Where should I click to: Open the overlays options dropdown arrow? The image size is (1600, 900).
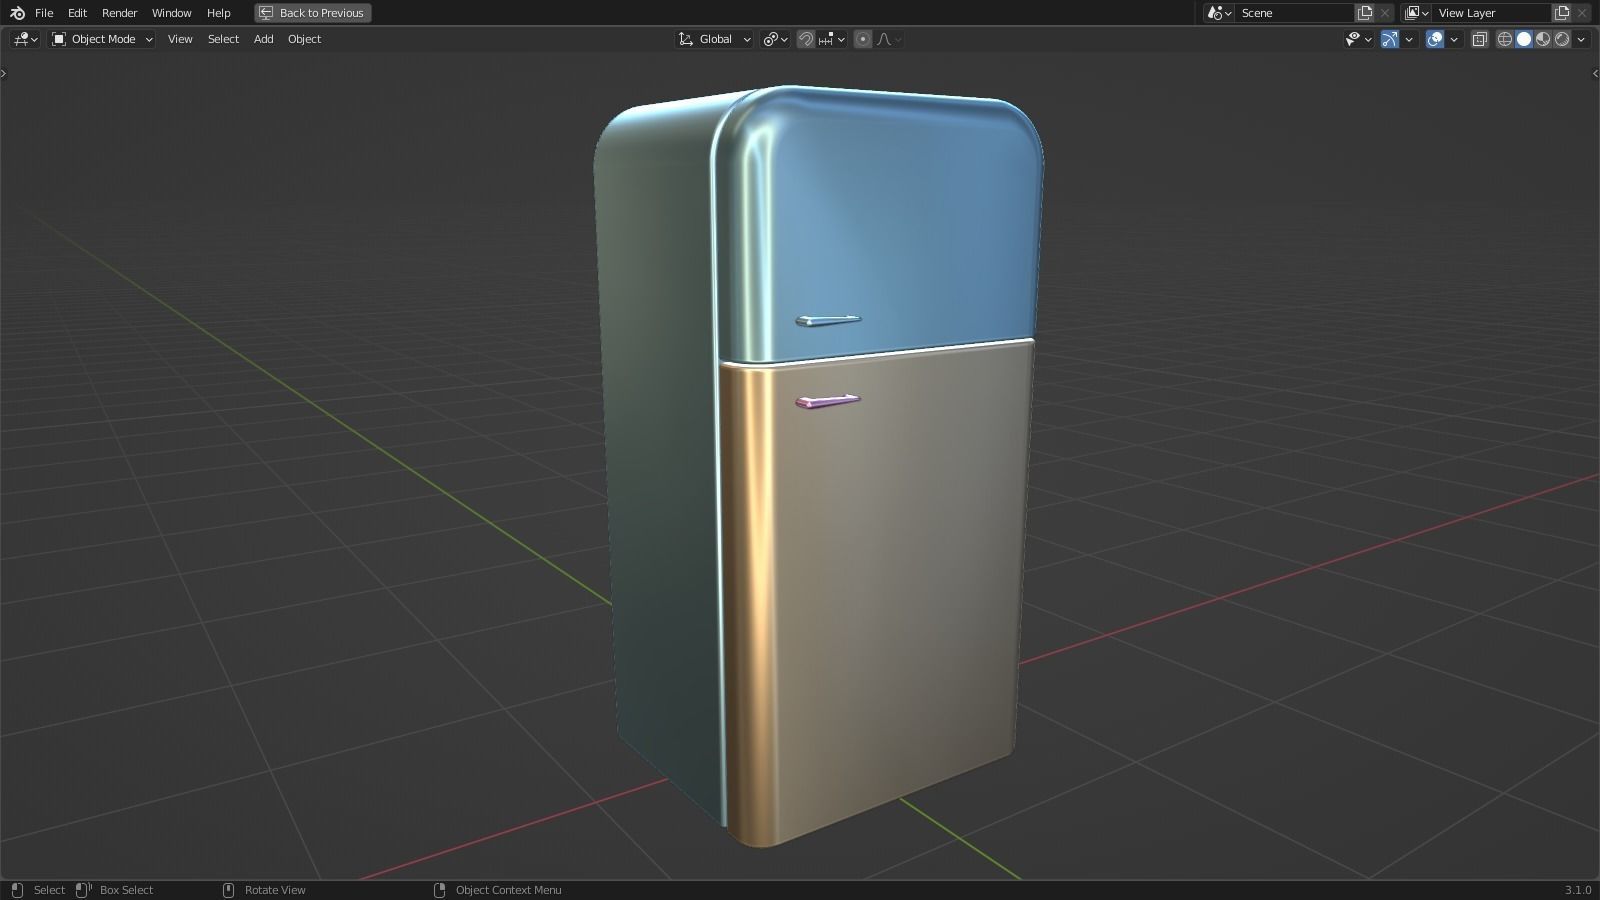tap(1454, 39)
